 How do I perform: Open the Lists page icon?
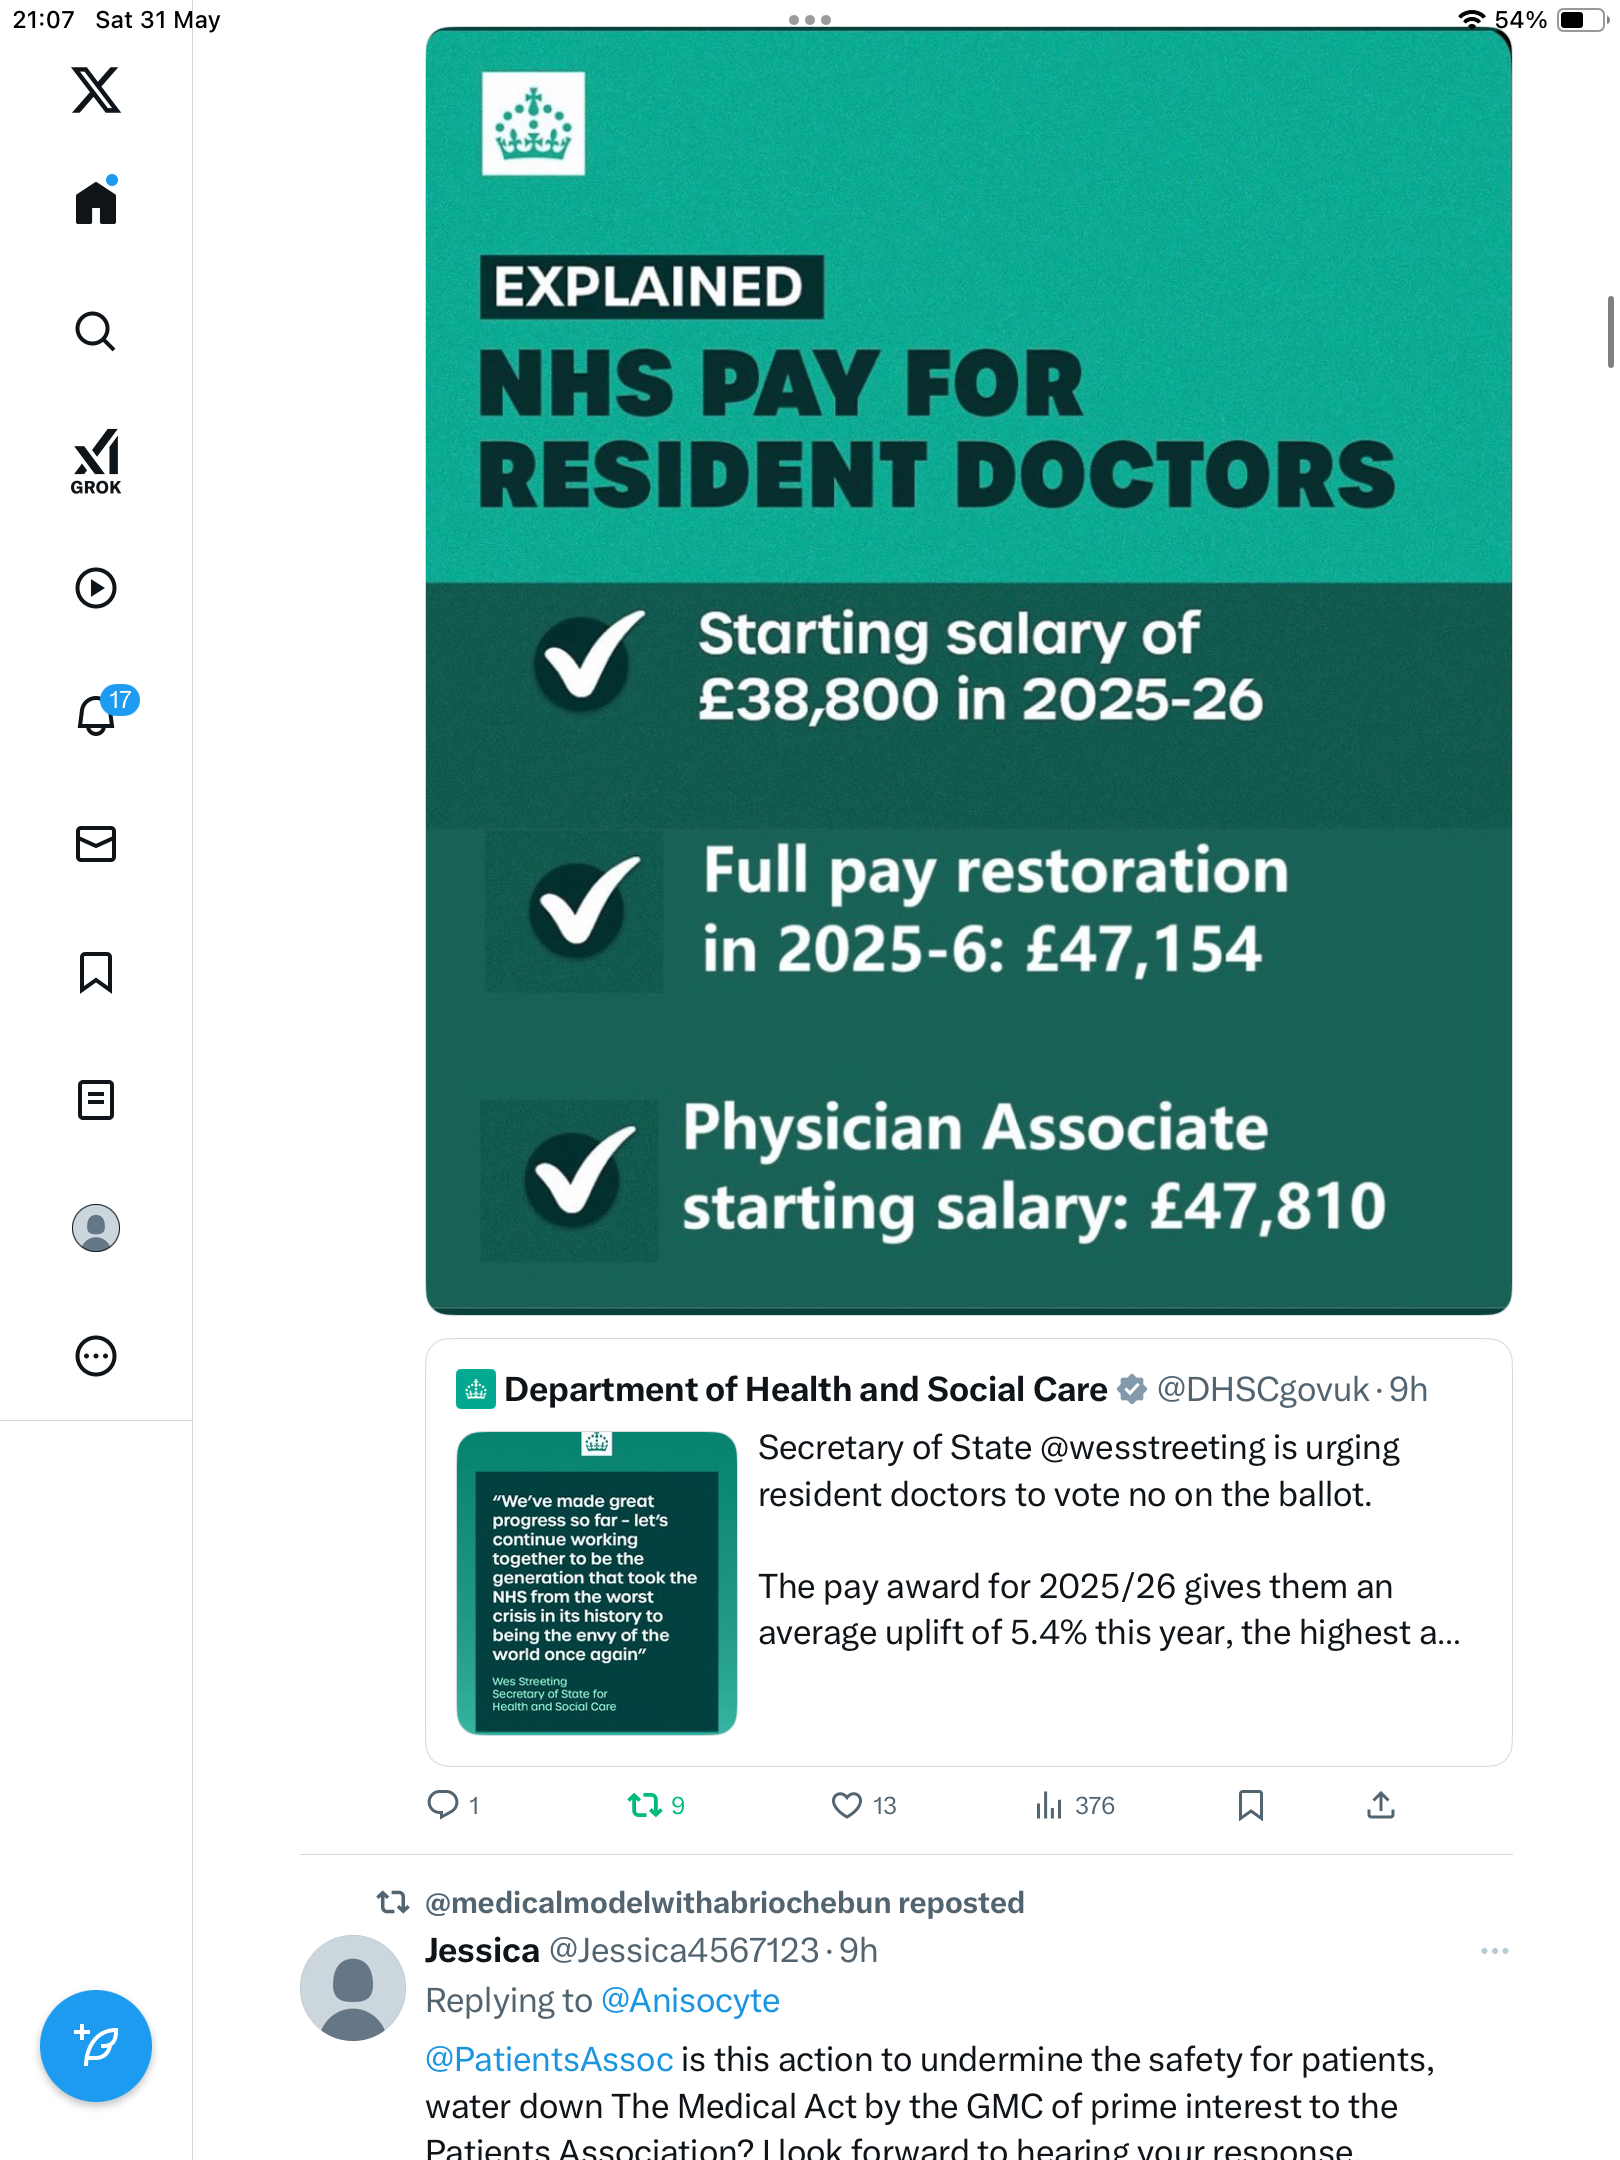96,1100
